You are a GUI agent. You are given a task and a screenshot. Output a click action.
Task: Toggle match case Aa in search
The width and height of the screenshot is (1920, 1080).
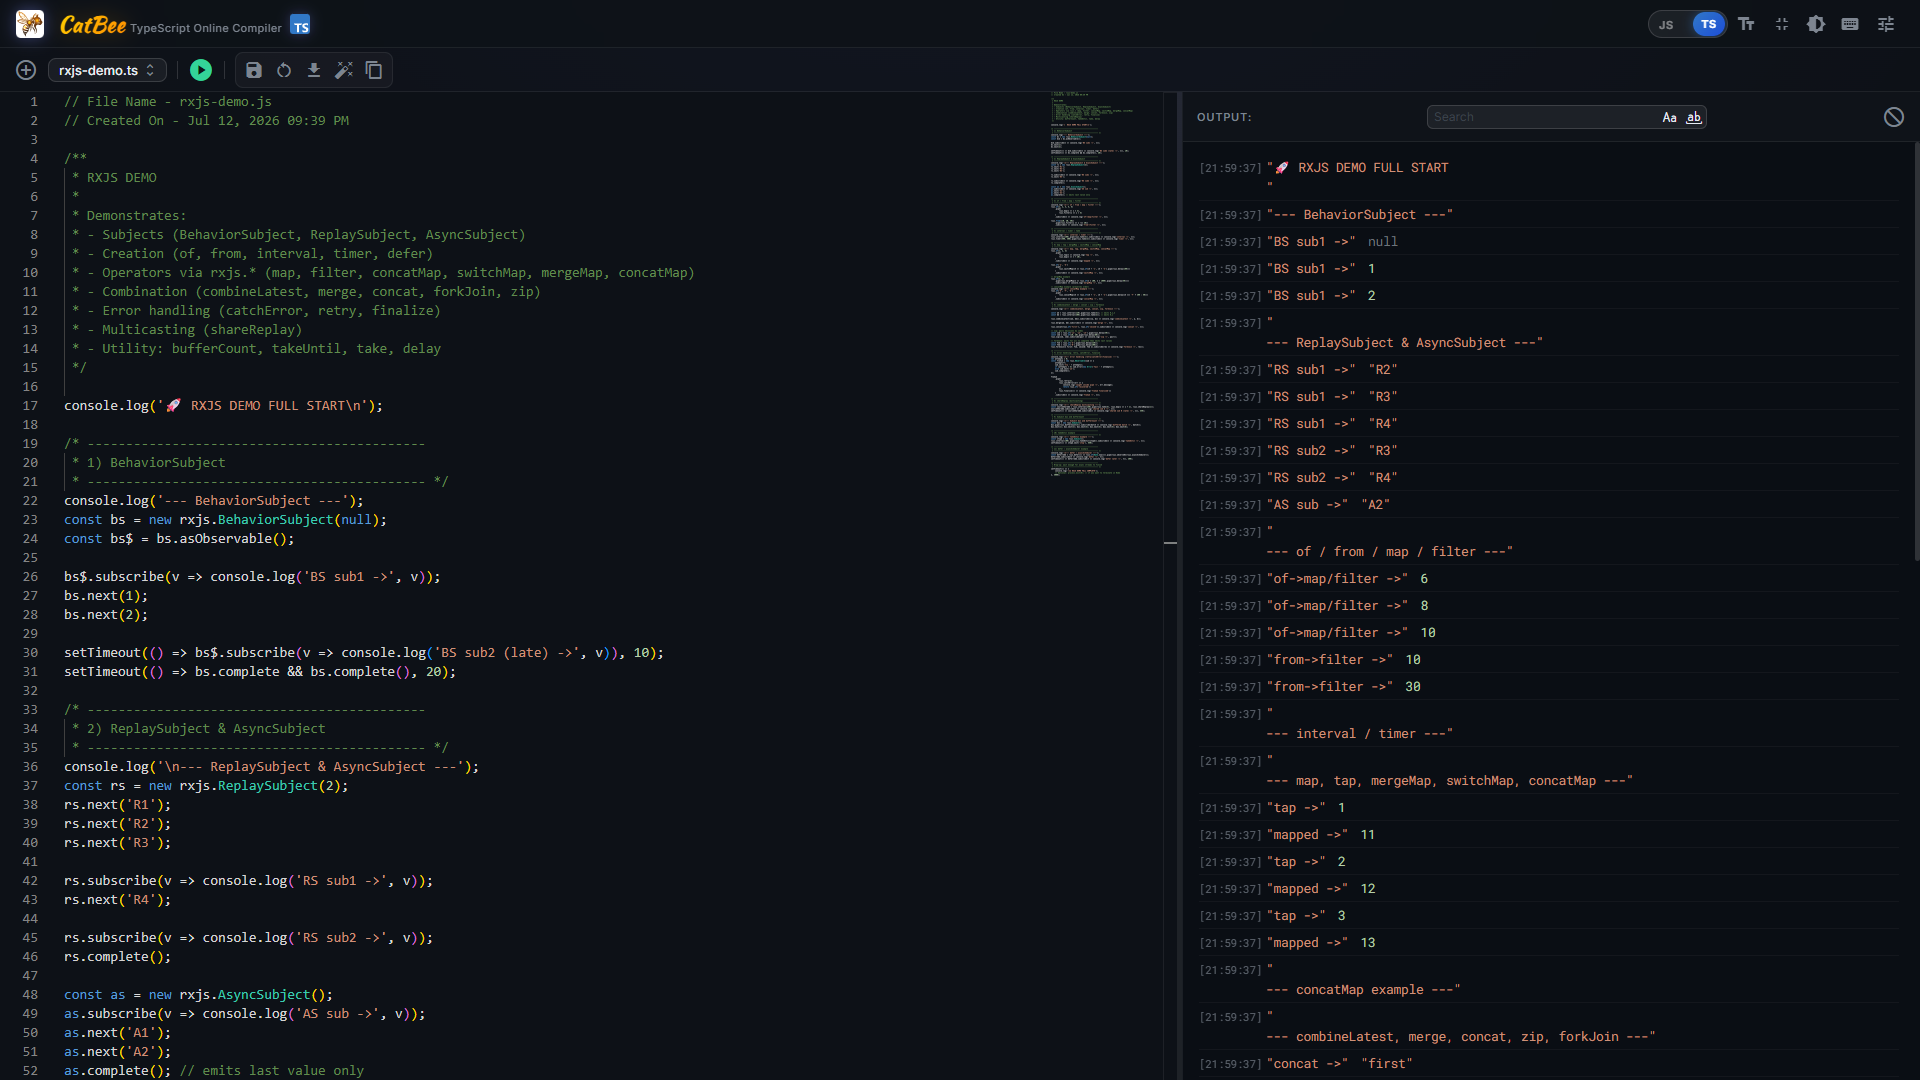click(1669, 118)
